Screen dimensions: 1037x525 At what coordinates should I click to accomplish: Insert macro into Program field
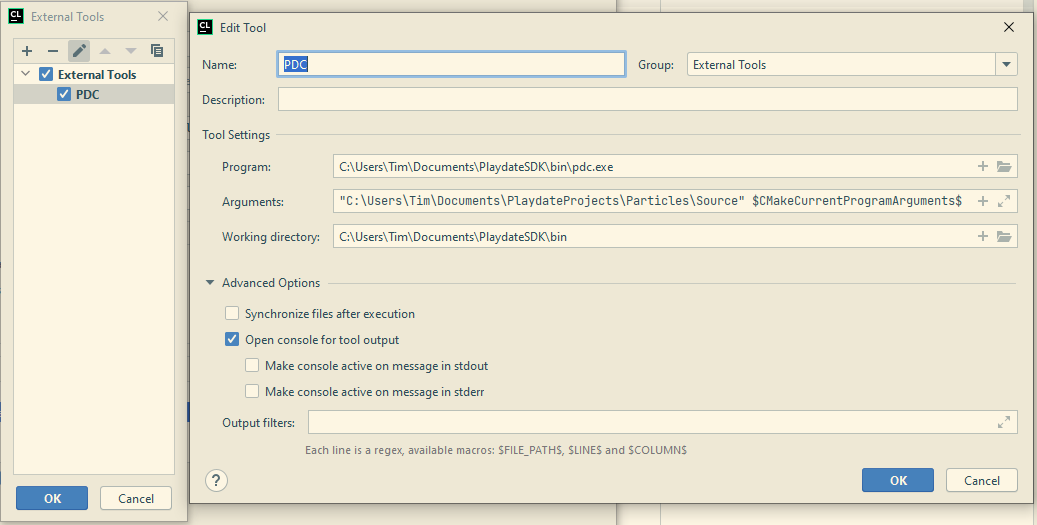point(983,166)
